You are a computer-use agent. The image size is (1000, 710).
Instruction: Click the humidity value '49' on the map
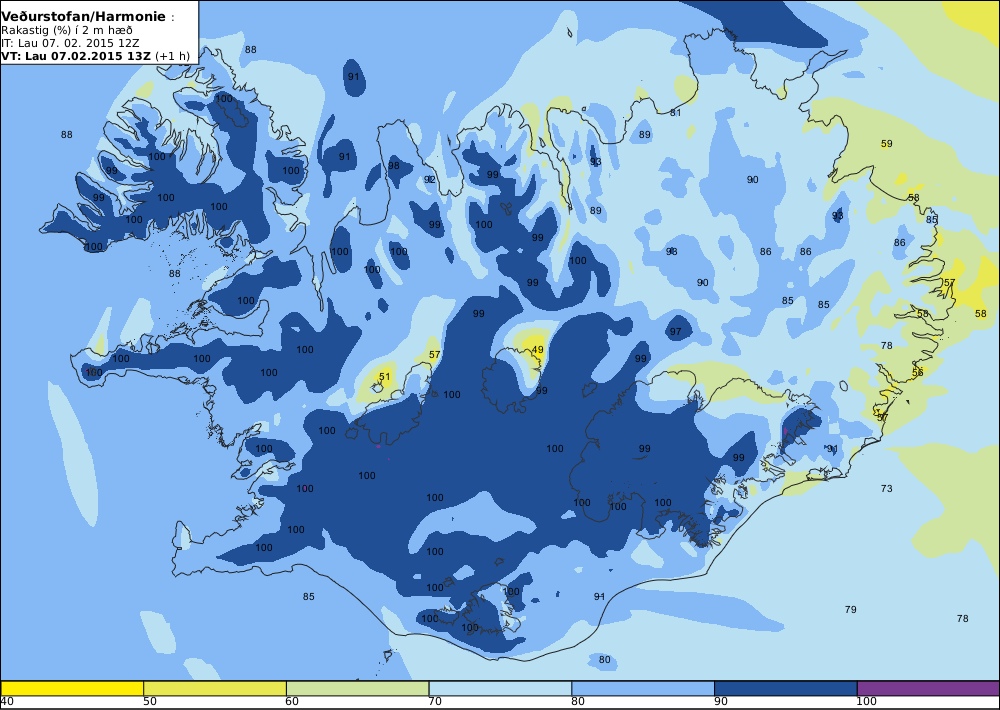538,350
